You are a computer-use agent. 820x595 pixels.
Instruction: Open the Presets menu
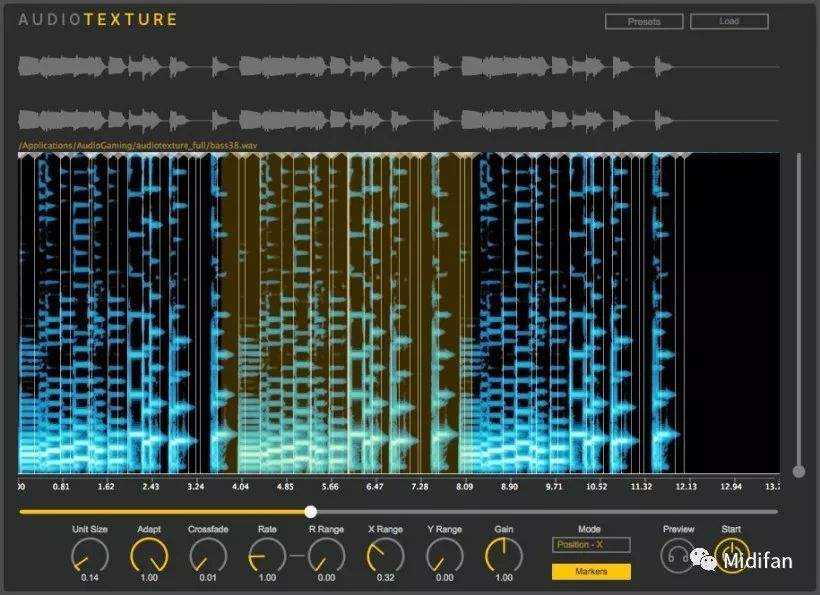click(x=644, y=21)
